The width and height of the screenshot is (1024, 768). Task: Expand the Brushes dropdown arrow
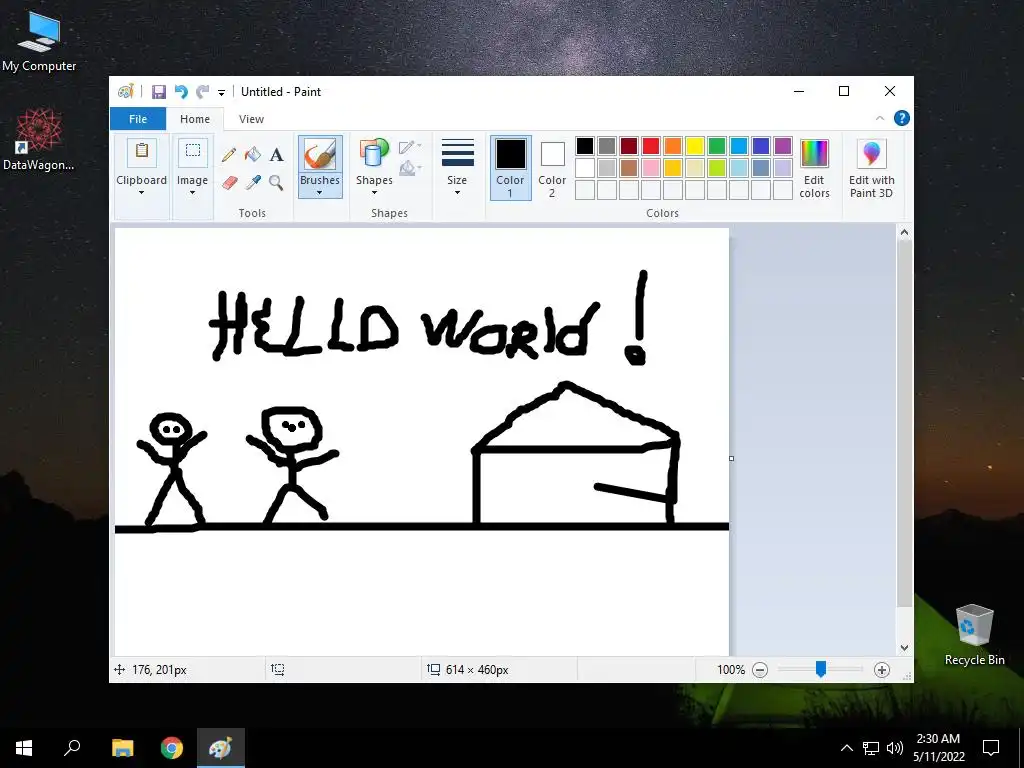pyautogui.click(x=320, y=193)
